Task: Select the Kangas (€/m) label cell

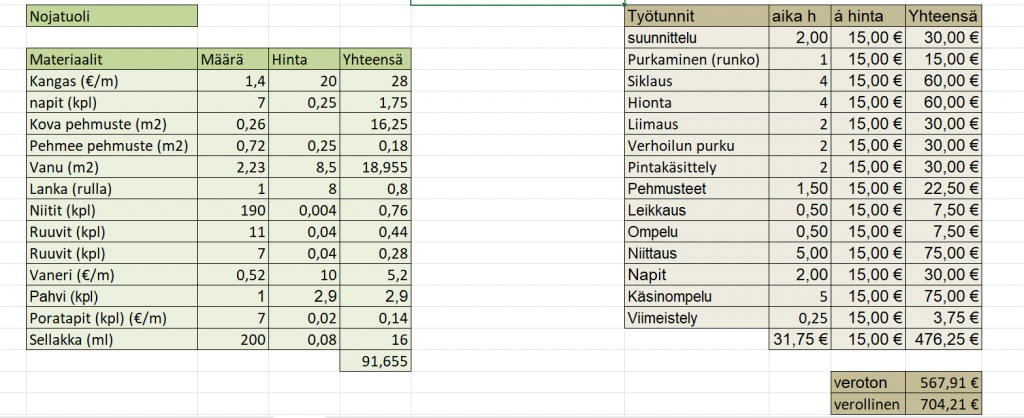Action: 112,81
